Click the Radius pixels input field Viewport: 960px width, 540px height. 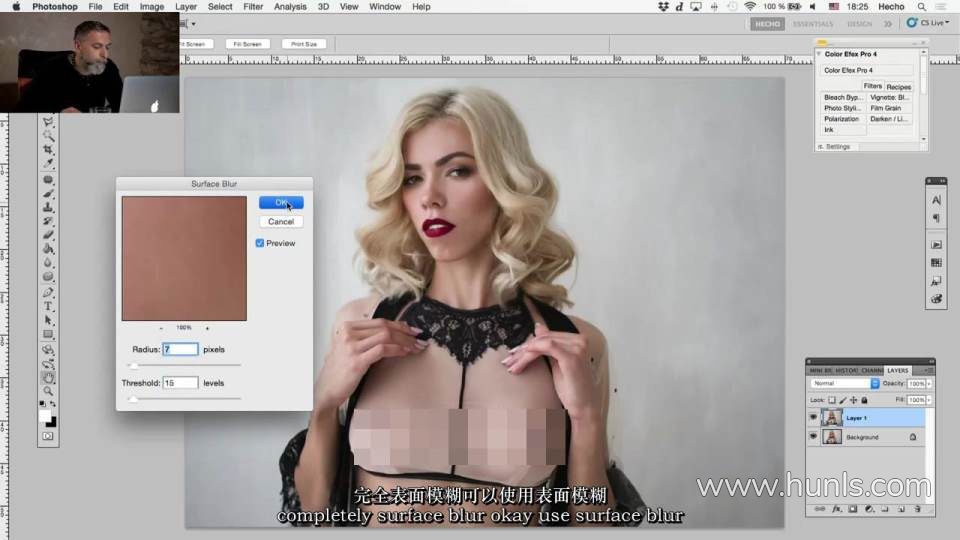click(180, 350)
